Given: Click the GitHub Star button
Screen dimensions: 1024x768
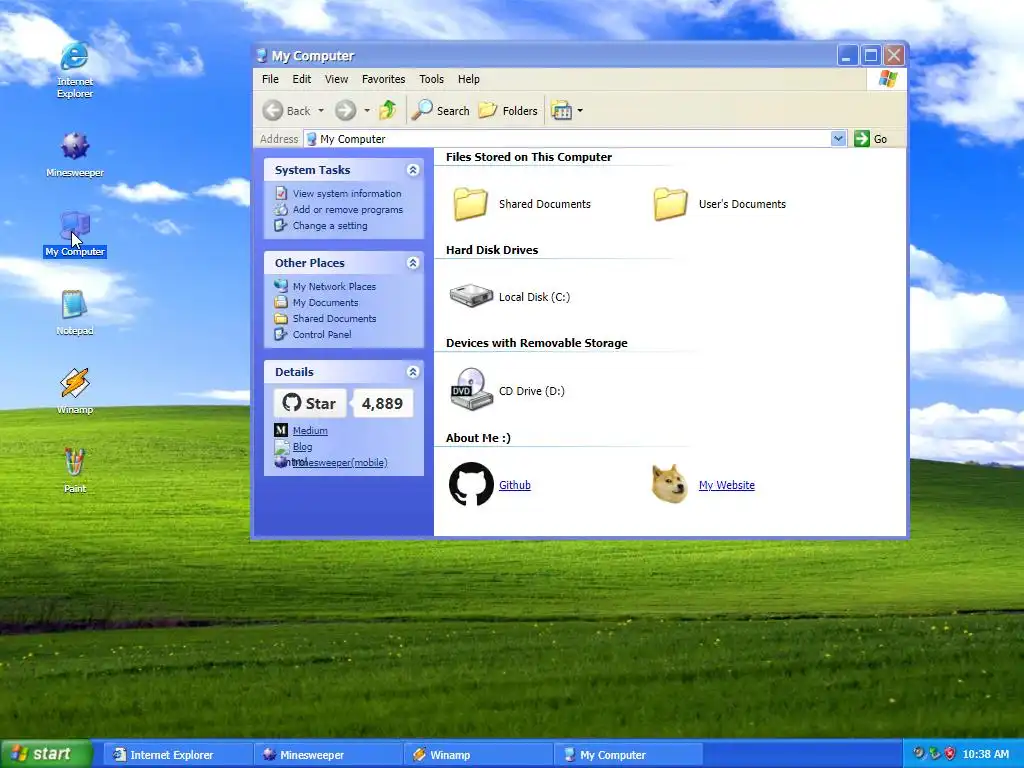Looking at the screenshot, I should [x=310, y=404].
